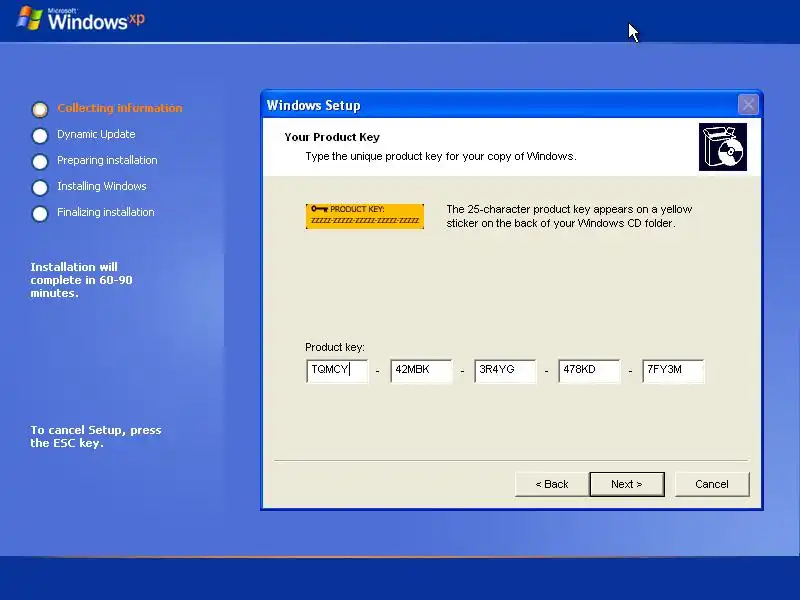This screenshot has width=800, height=600.
Task: Select the product key field containing 42MBK
Action: click(x=421, y=371)
